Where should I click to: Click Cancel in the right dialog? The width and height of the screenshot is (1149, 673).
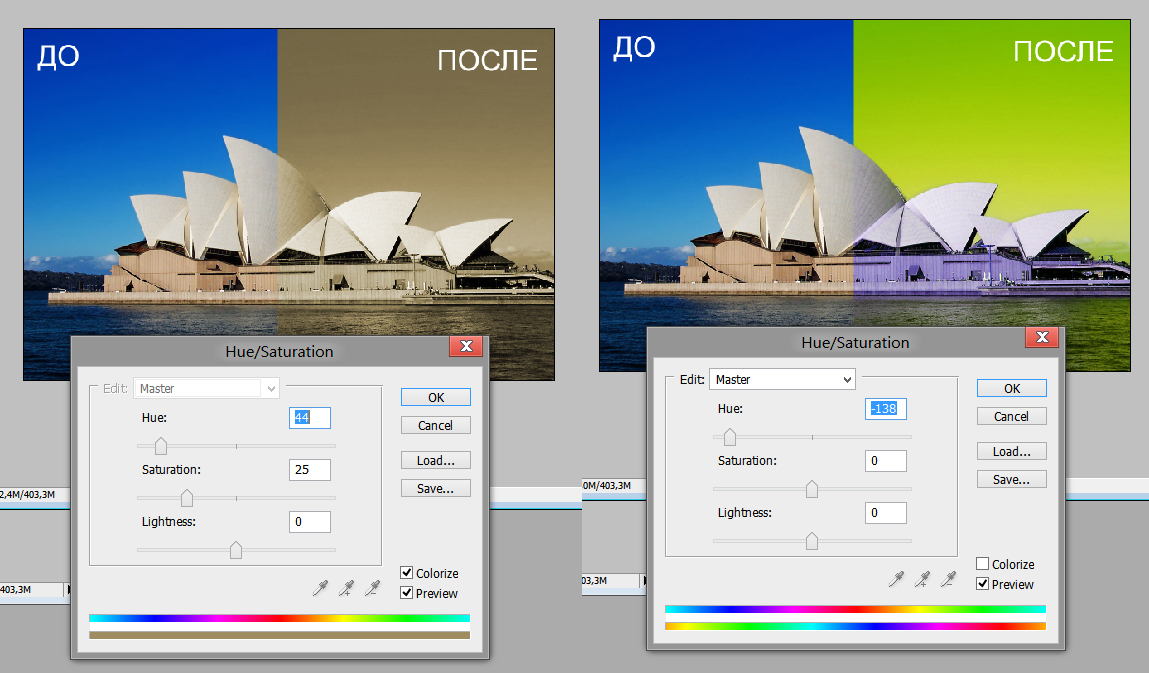coord(1012,416)
